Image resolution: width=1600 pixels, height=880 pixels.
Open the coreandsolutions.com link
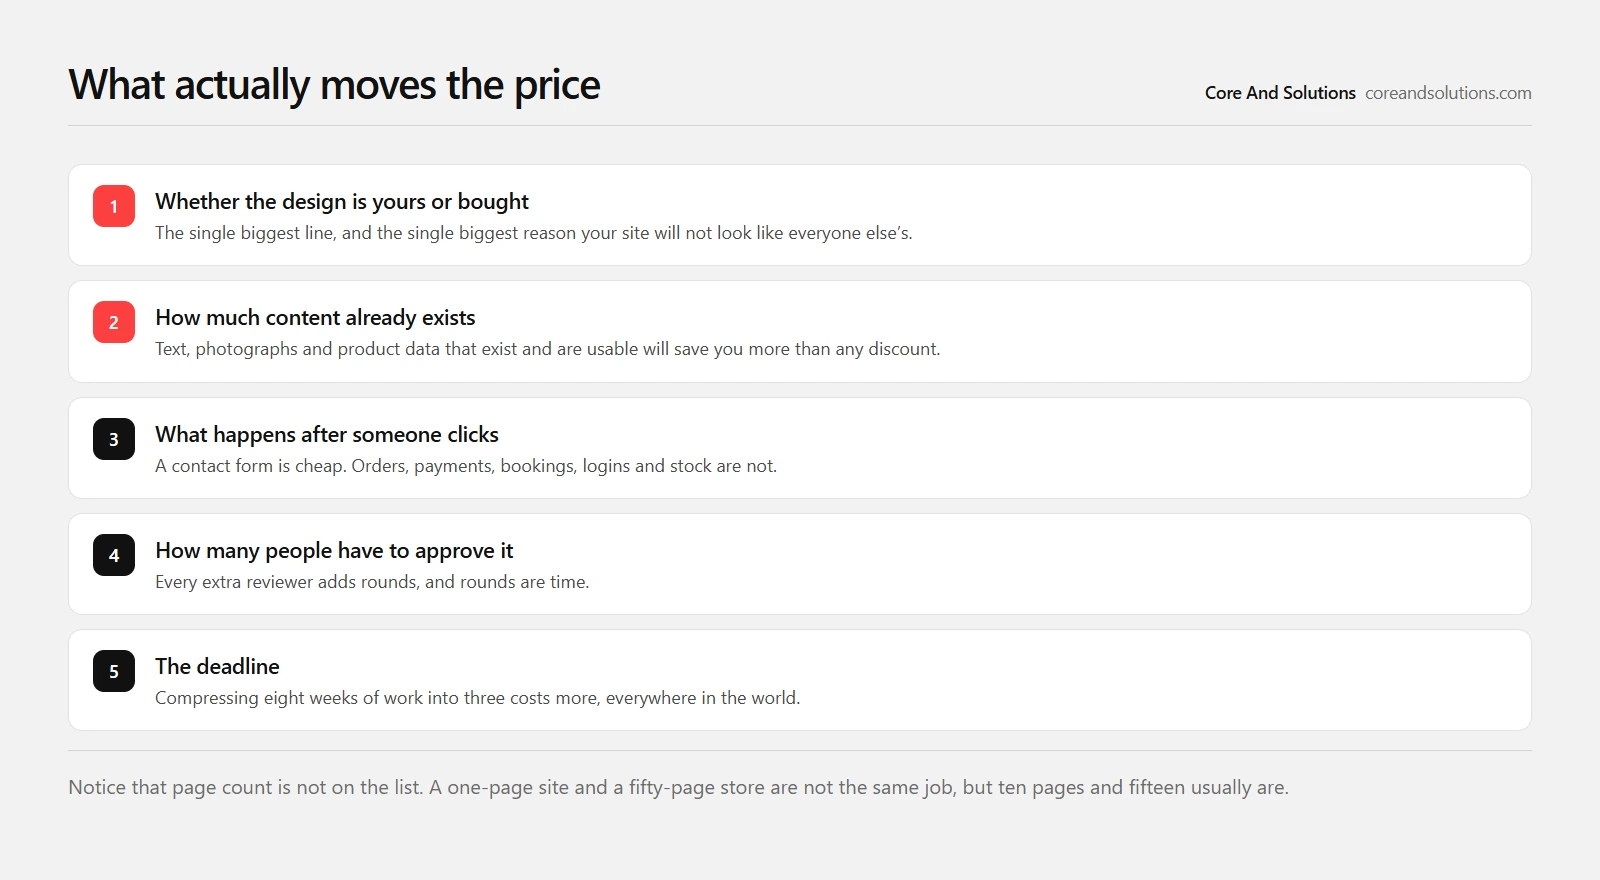point(1448,93)
